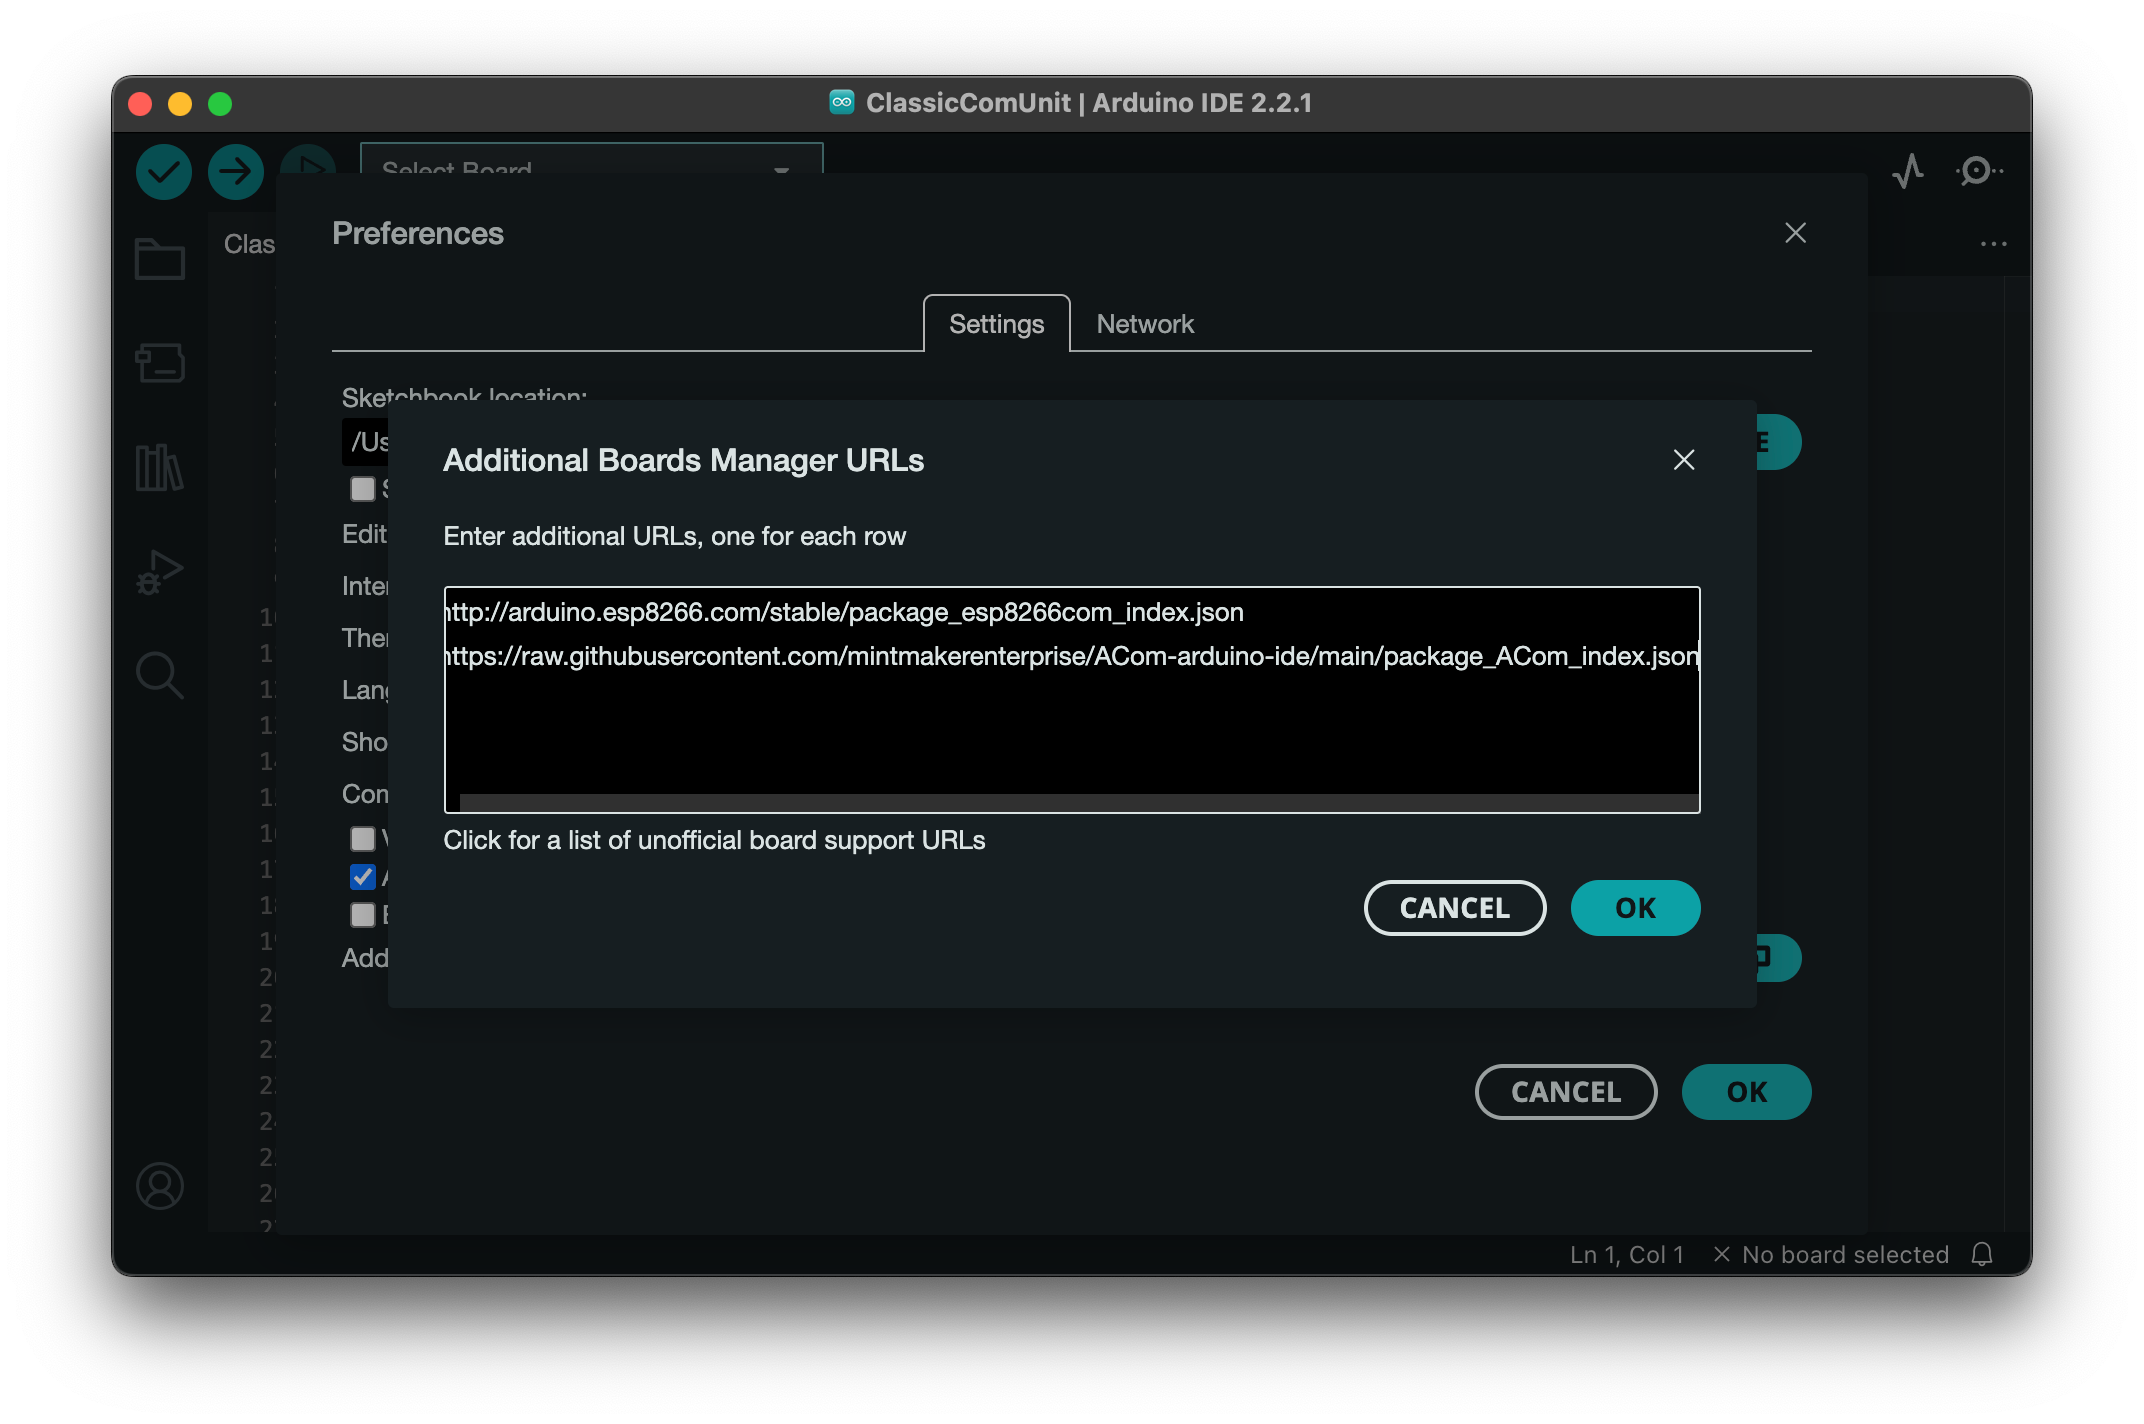Click the upload arrow icon
This screenshot has height=1424, width=2144.
coord(235,170)
